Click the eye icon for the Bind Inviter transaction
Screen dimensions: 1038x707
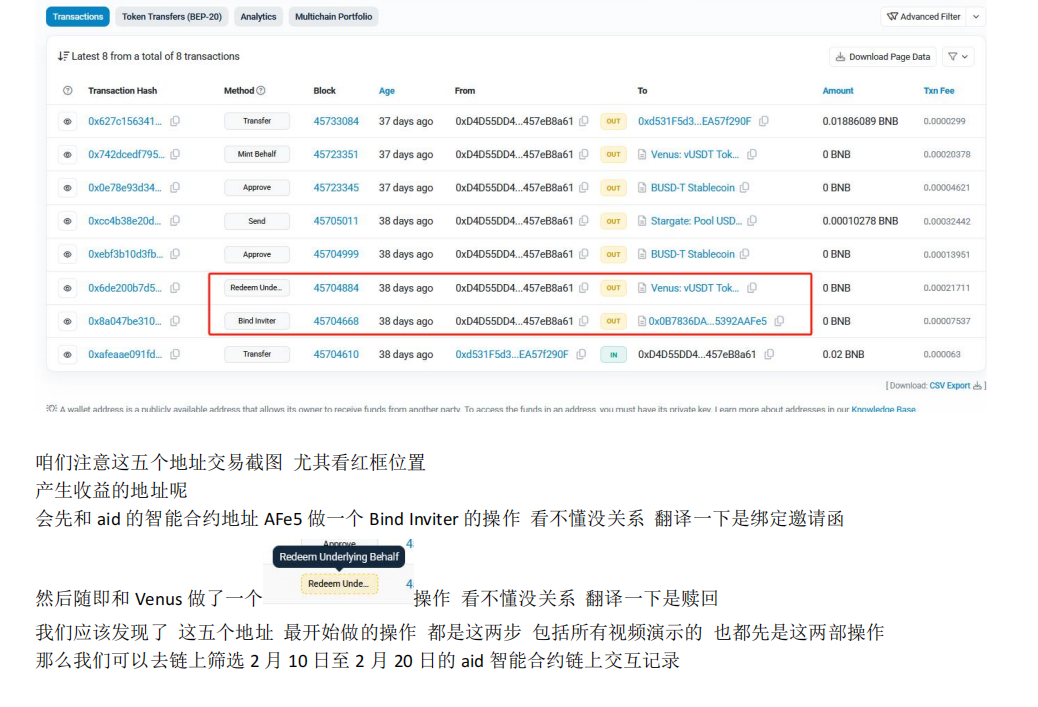67,321
